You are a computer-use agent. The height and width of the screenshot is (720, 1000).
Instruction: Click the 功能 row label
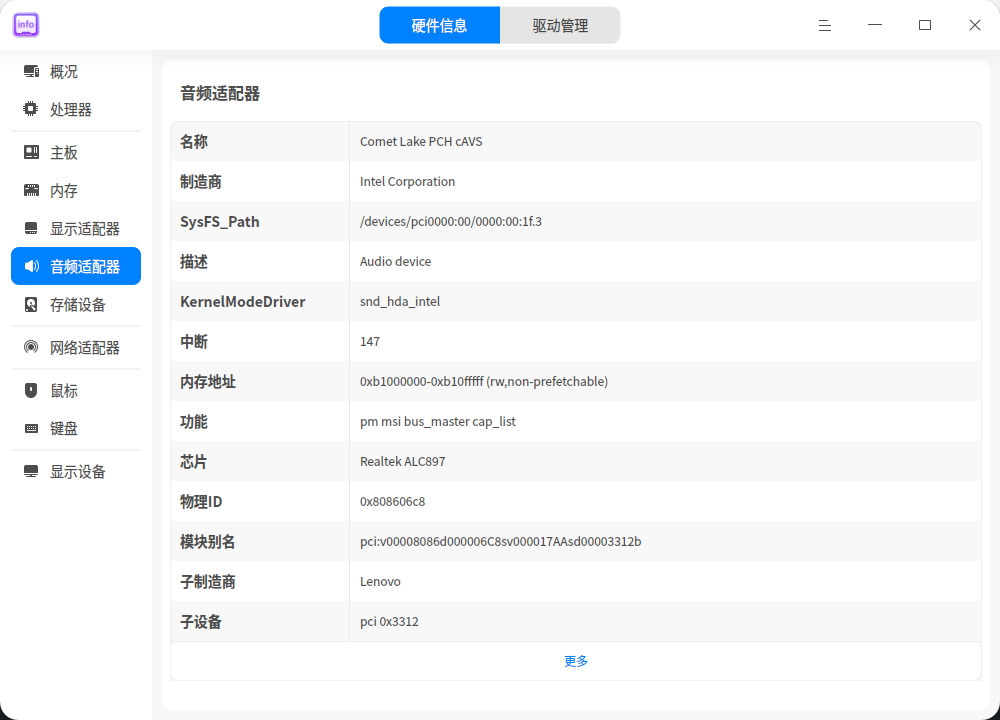[x=194, y=422]
